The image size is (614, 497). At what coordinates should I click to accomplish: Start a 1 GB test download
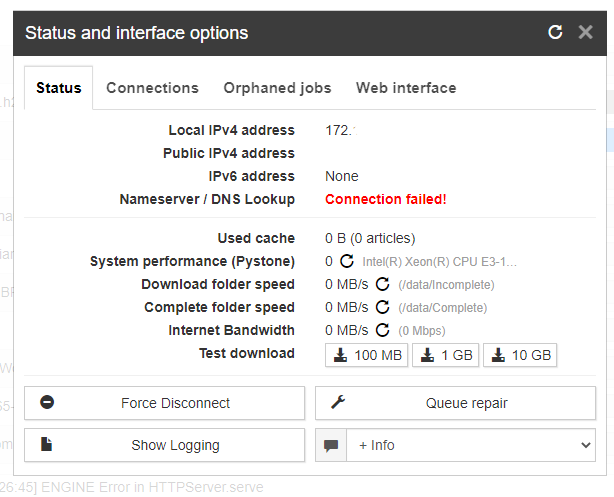[x=446, y=355]
